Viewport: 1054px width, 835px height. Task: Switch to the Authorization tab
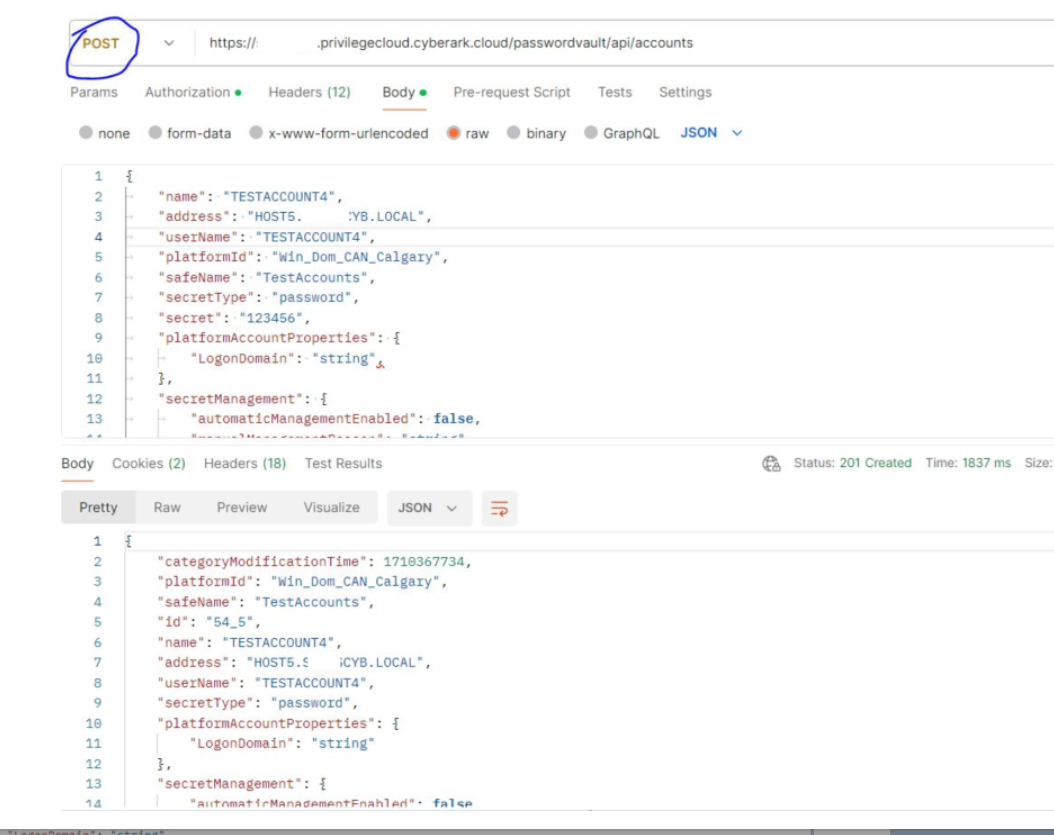[x=193, y=92]
